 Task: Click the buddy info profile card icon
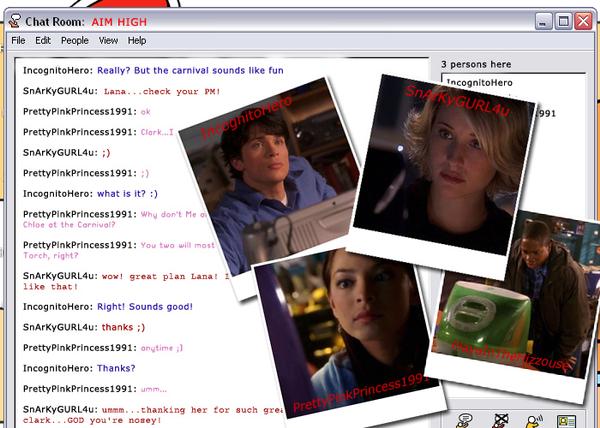[x=567, y=420]
